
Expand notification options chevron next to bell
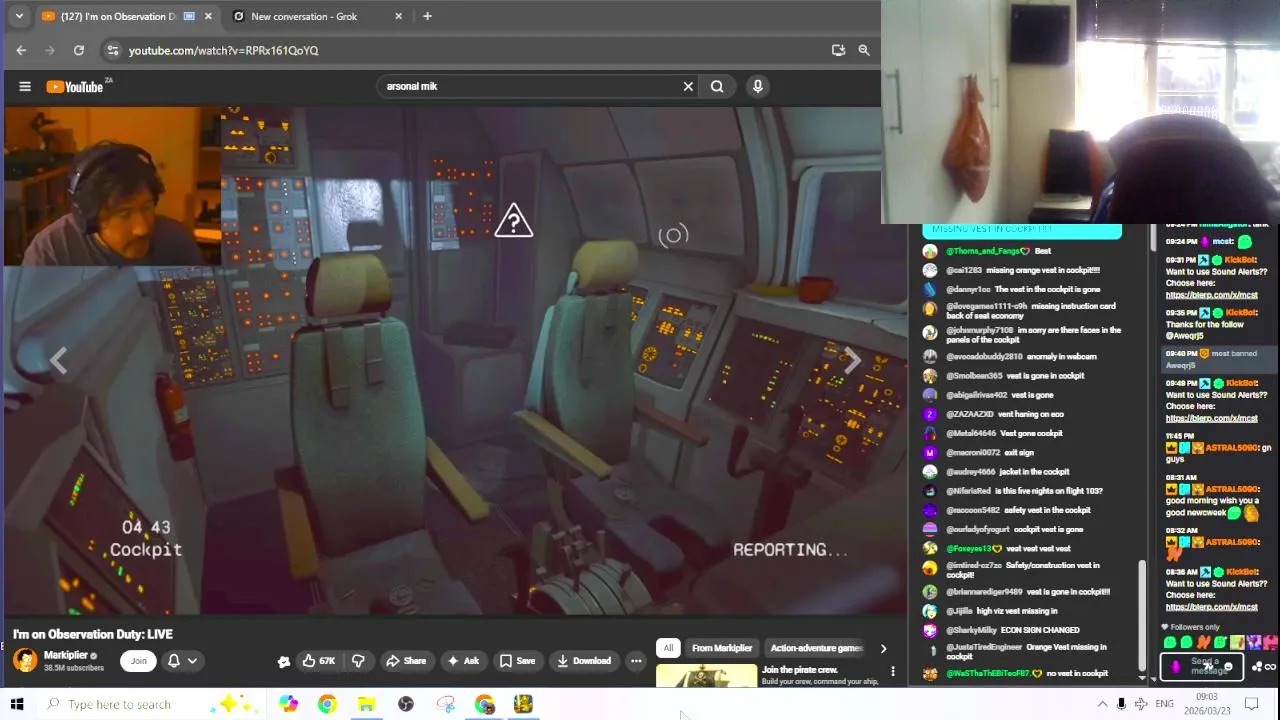click(x=192, y=661)
